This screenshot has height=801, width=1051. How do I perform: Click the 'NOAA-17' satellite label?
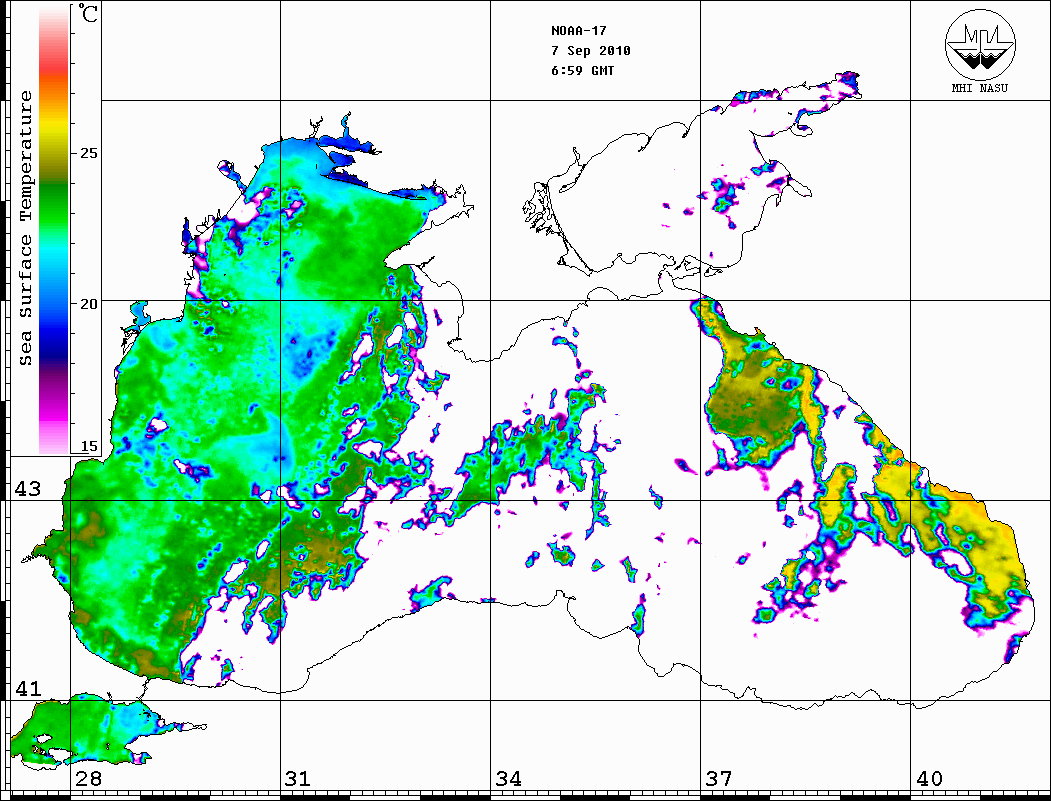(x=578, y=30)
